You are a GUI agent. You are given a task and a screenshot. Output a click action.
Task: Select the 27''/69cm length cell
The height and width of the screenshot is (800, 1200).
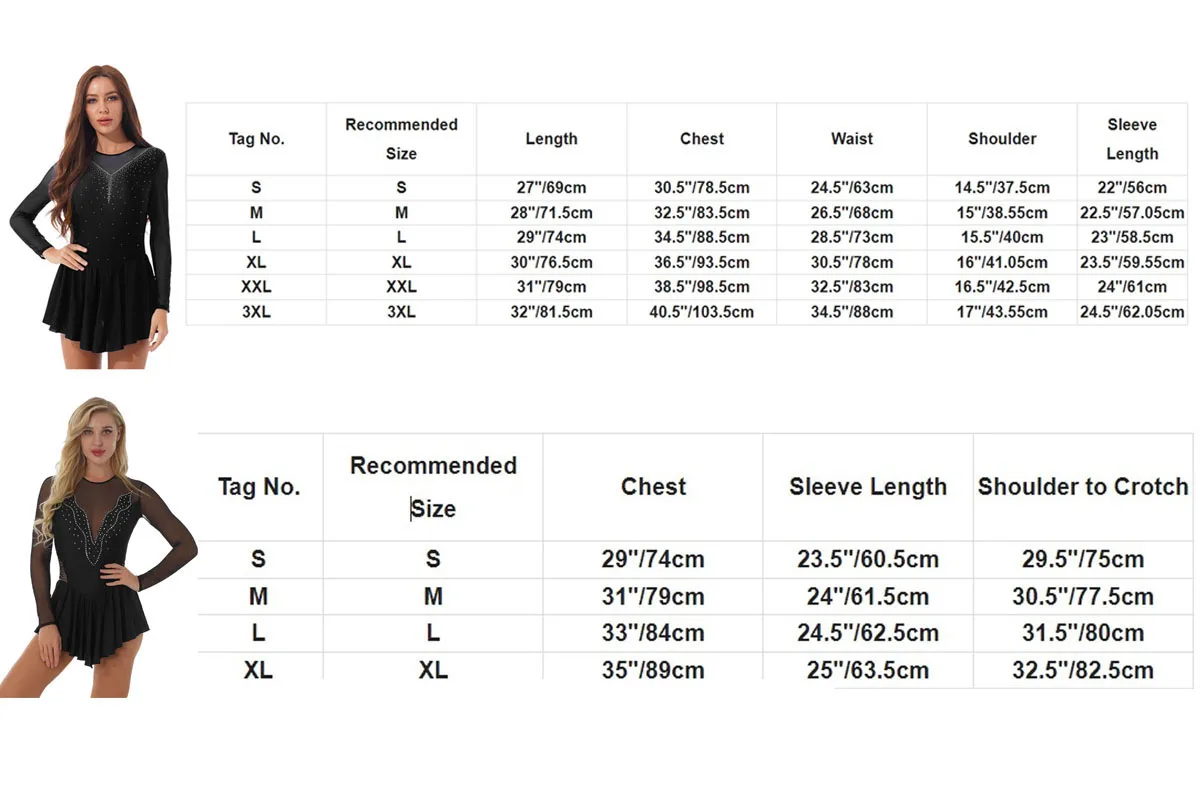pos(551,188)
